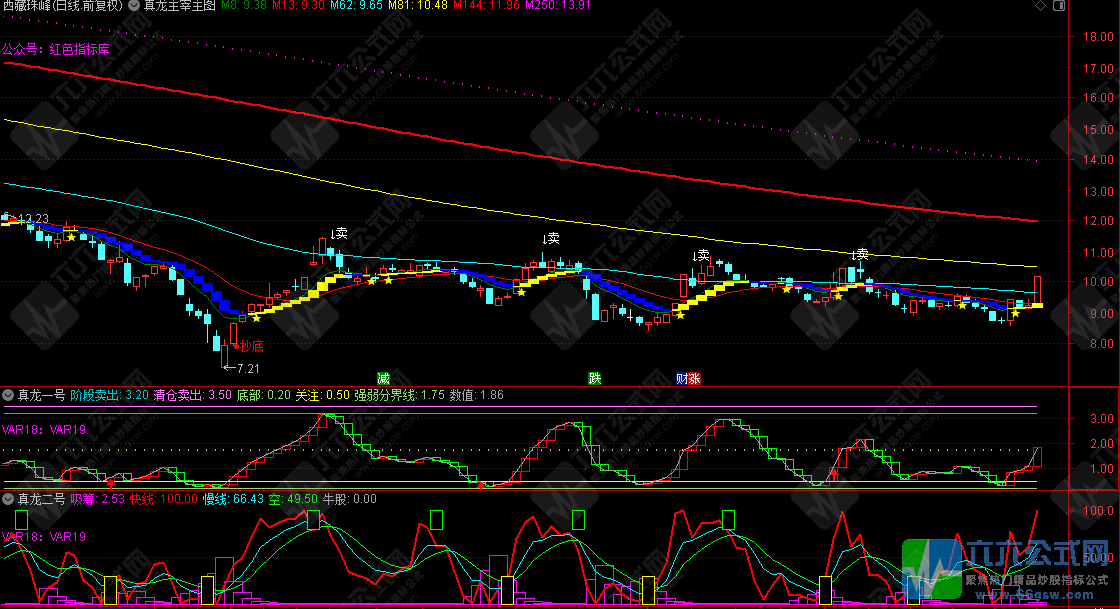Image resolution: width=1120 pixels, height=609 pixels.
Task: Expand the 真龙主宰主图 indicator dropdown
Action: [x=134, y=6]
